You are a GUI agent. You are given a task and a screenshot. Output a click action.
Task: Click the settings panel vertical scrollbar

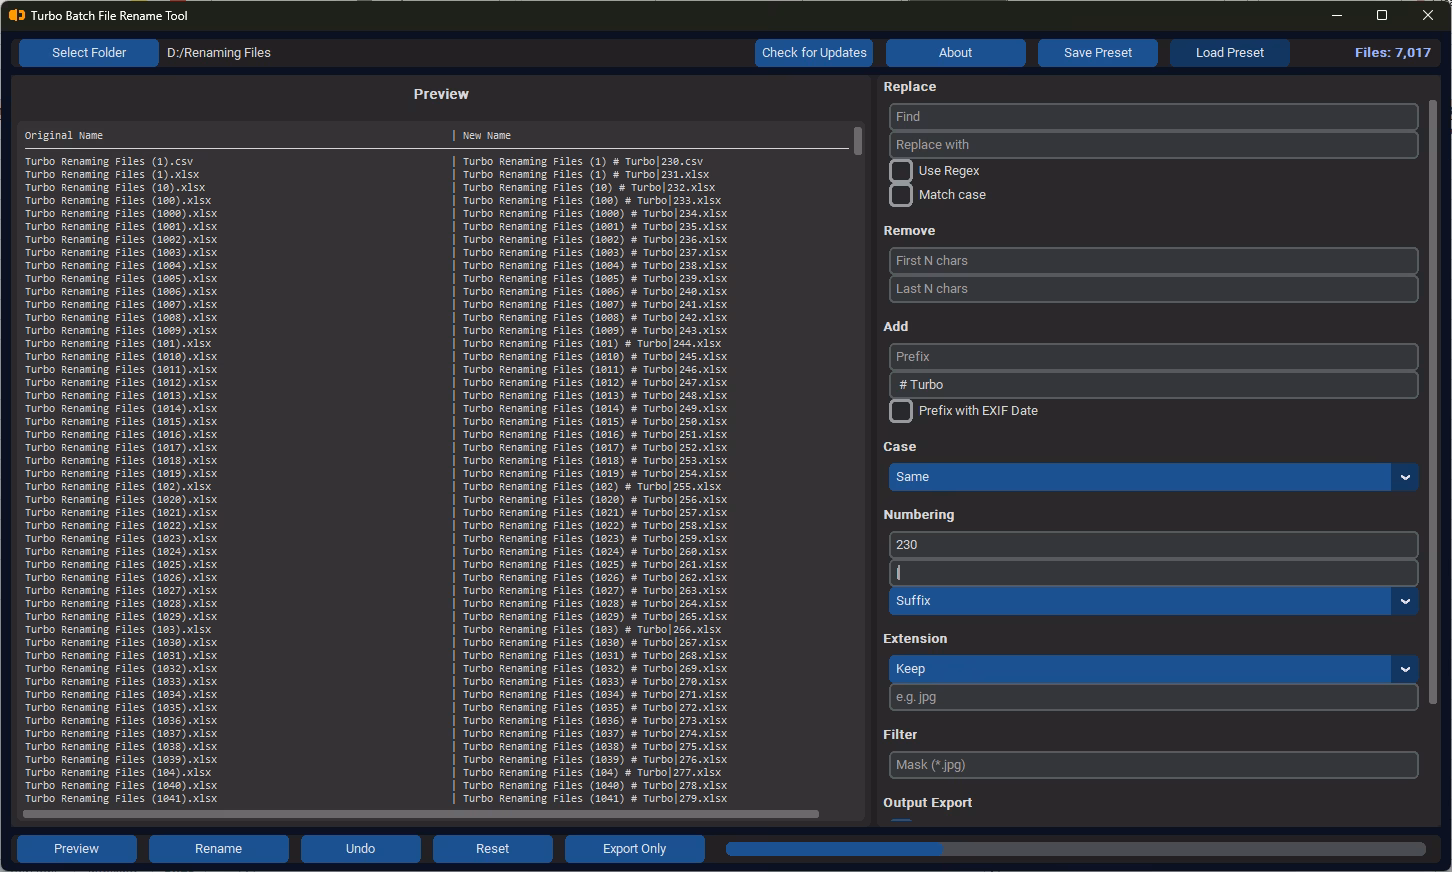click(1433, 400)
